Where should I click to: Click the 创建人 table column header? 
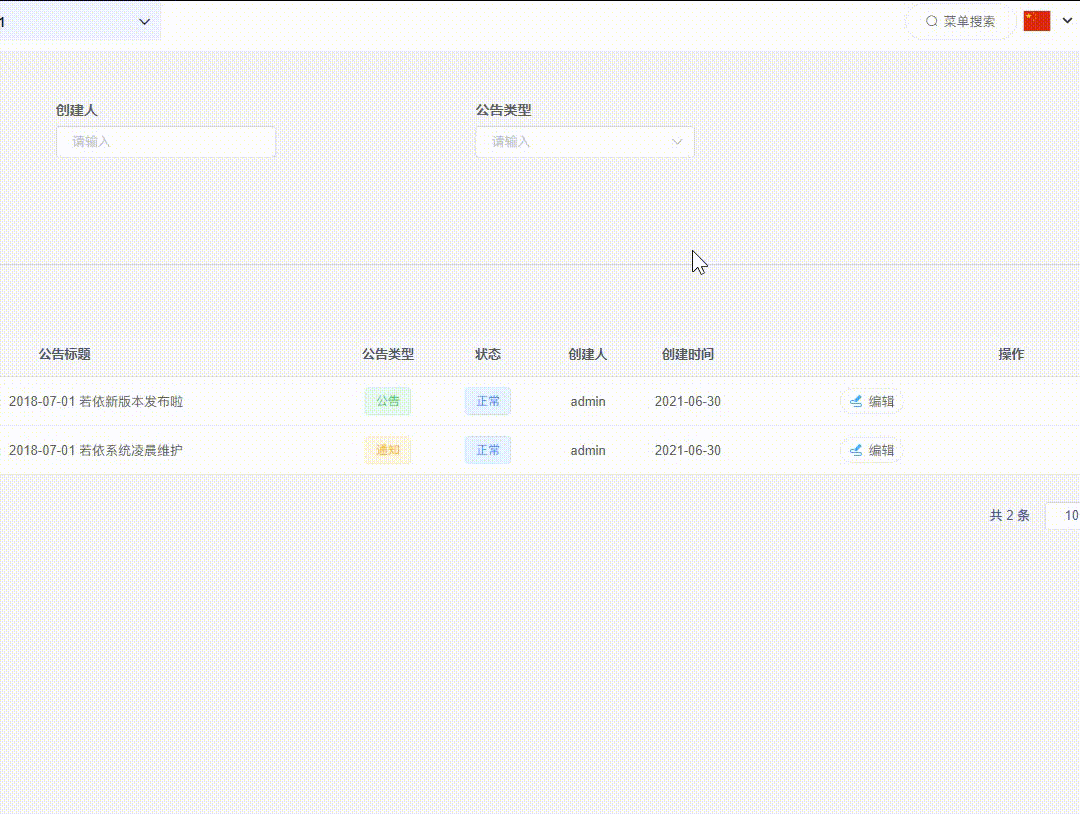tap(588, 354)
